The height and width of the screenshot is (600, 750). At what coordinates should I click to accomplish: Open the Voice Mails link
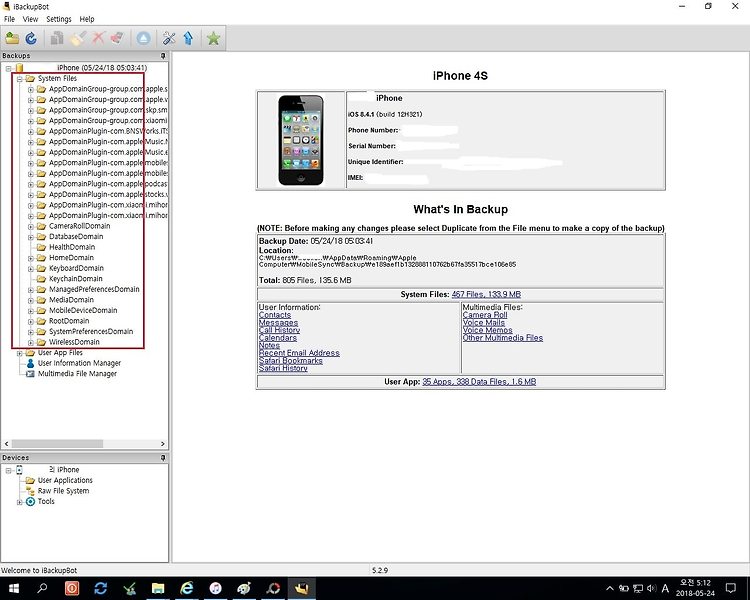pos(484,322)
